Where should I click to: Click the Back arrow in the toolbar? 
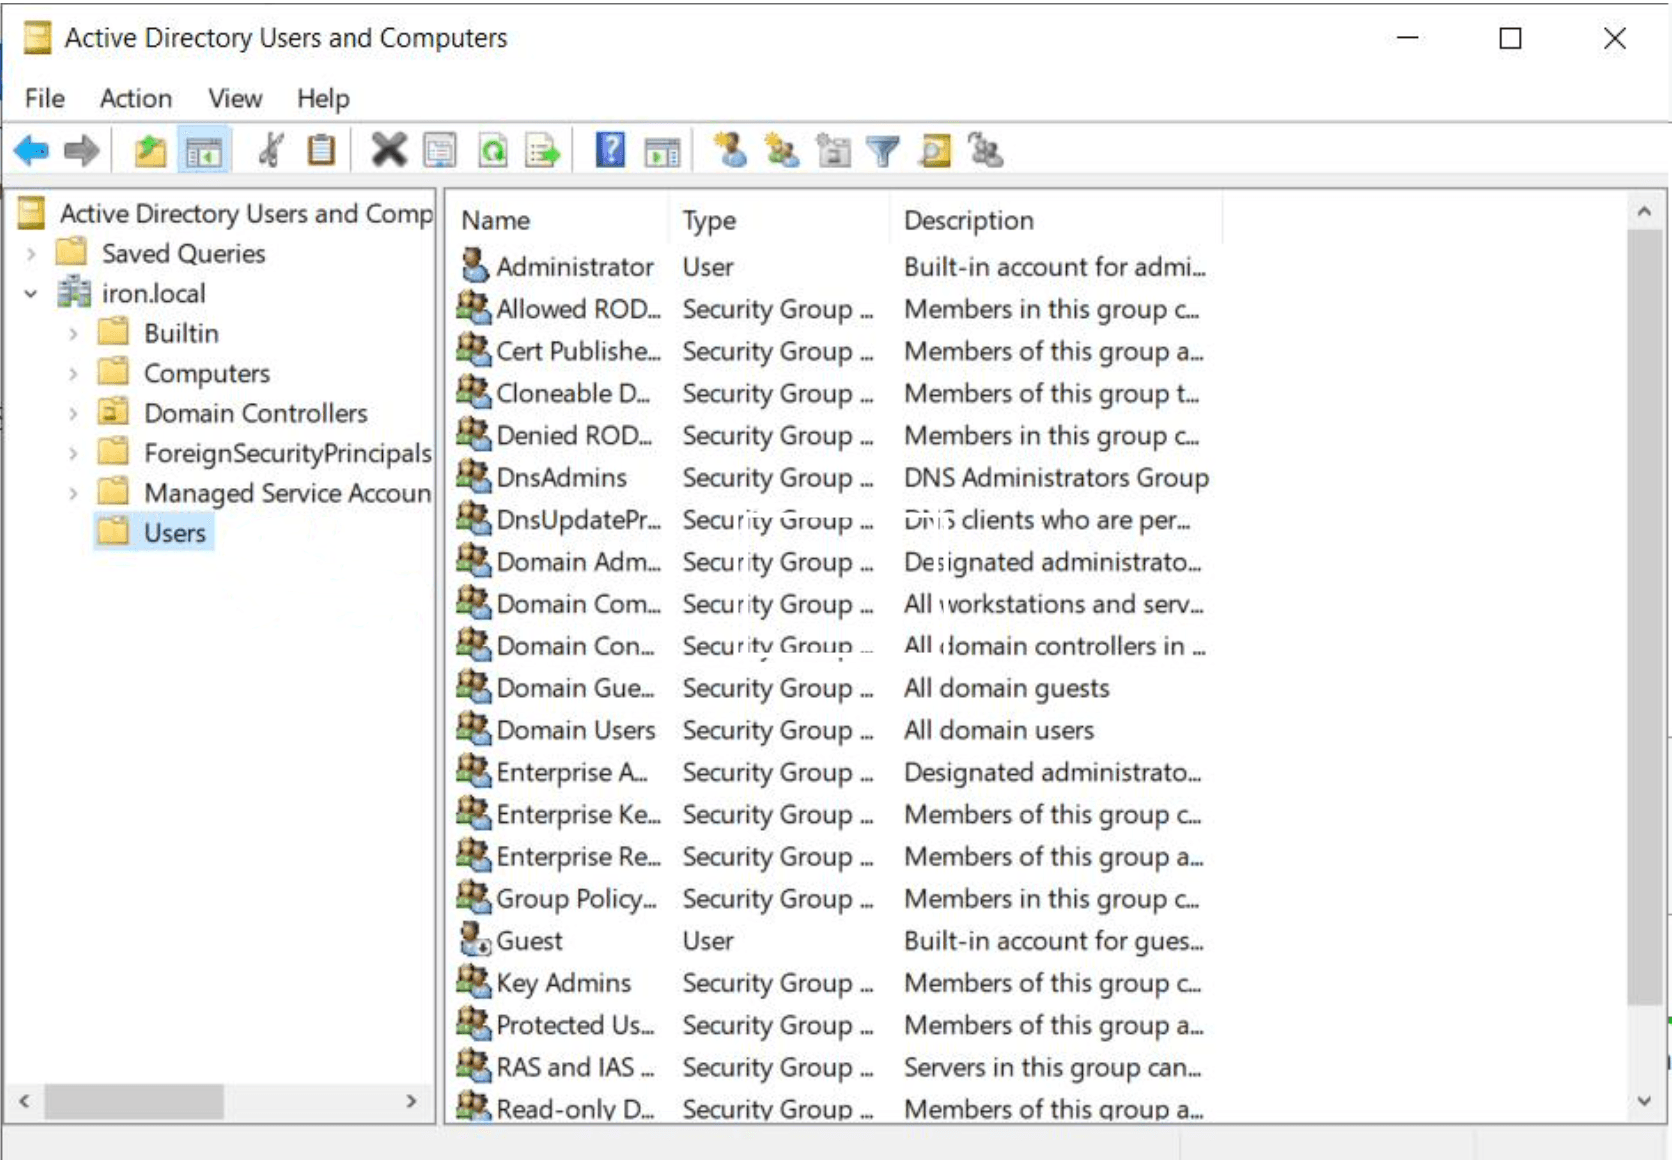point(31,151)
